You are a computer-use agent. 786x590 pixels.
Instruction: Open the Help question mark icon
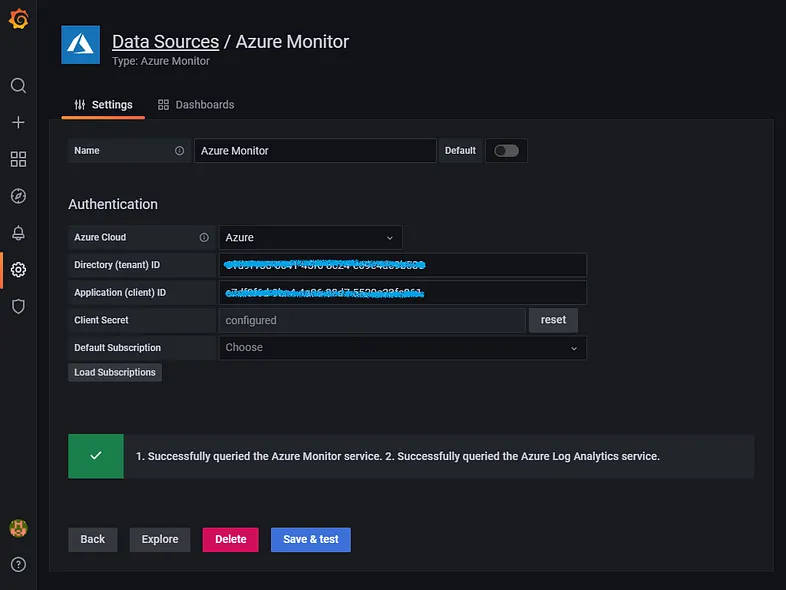point(19,564)
